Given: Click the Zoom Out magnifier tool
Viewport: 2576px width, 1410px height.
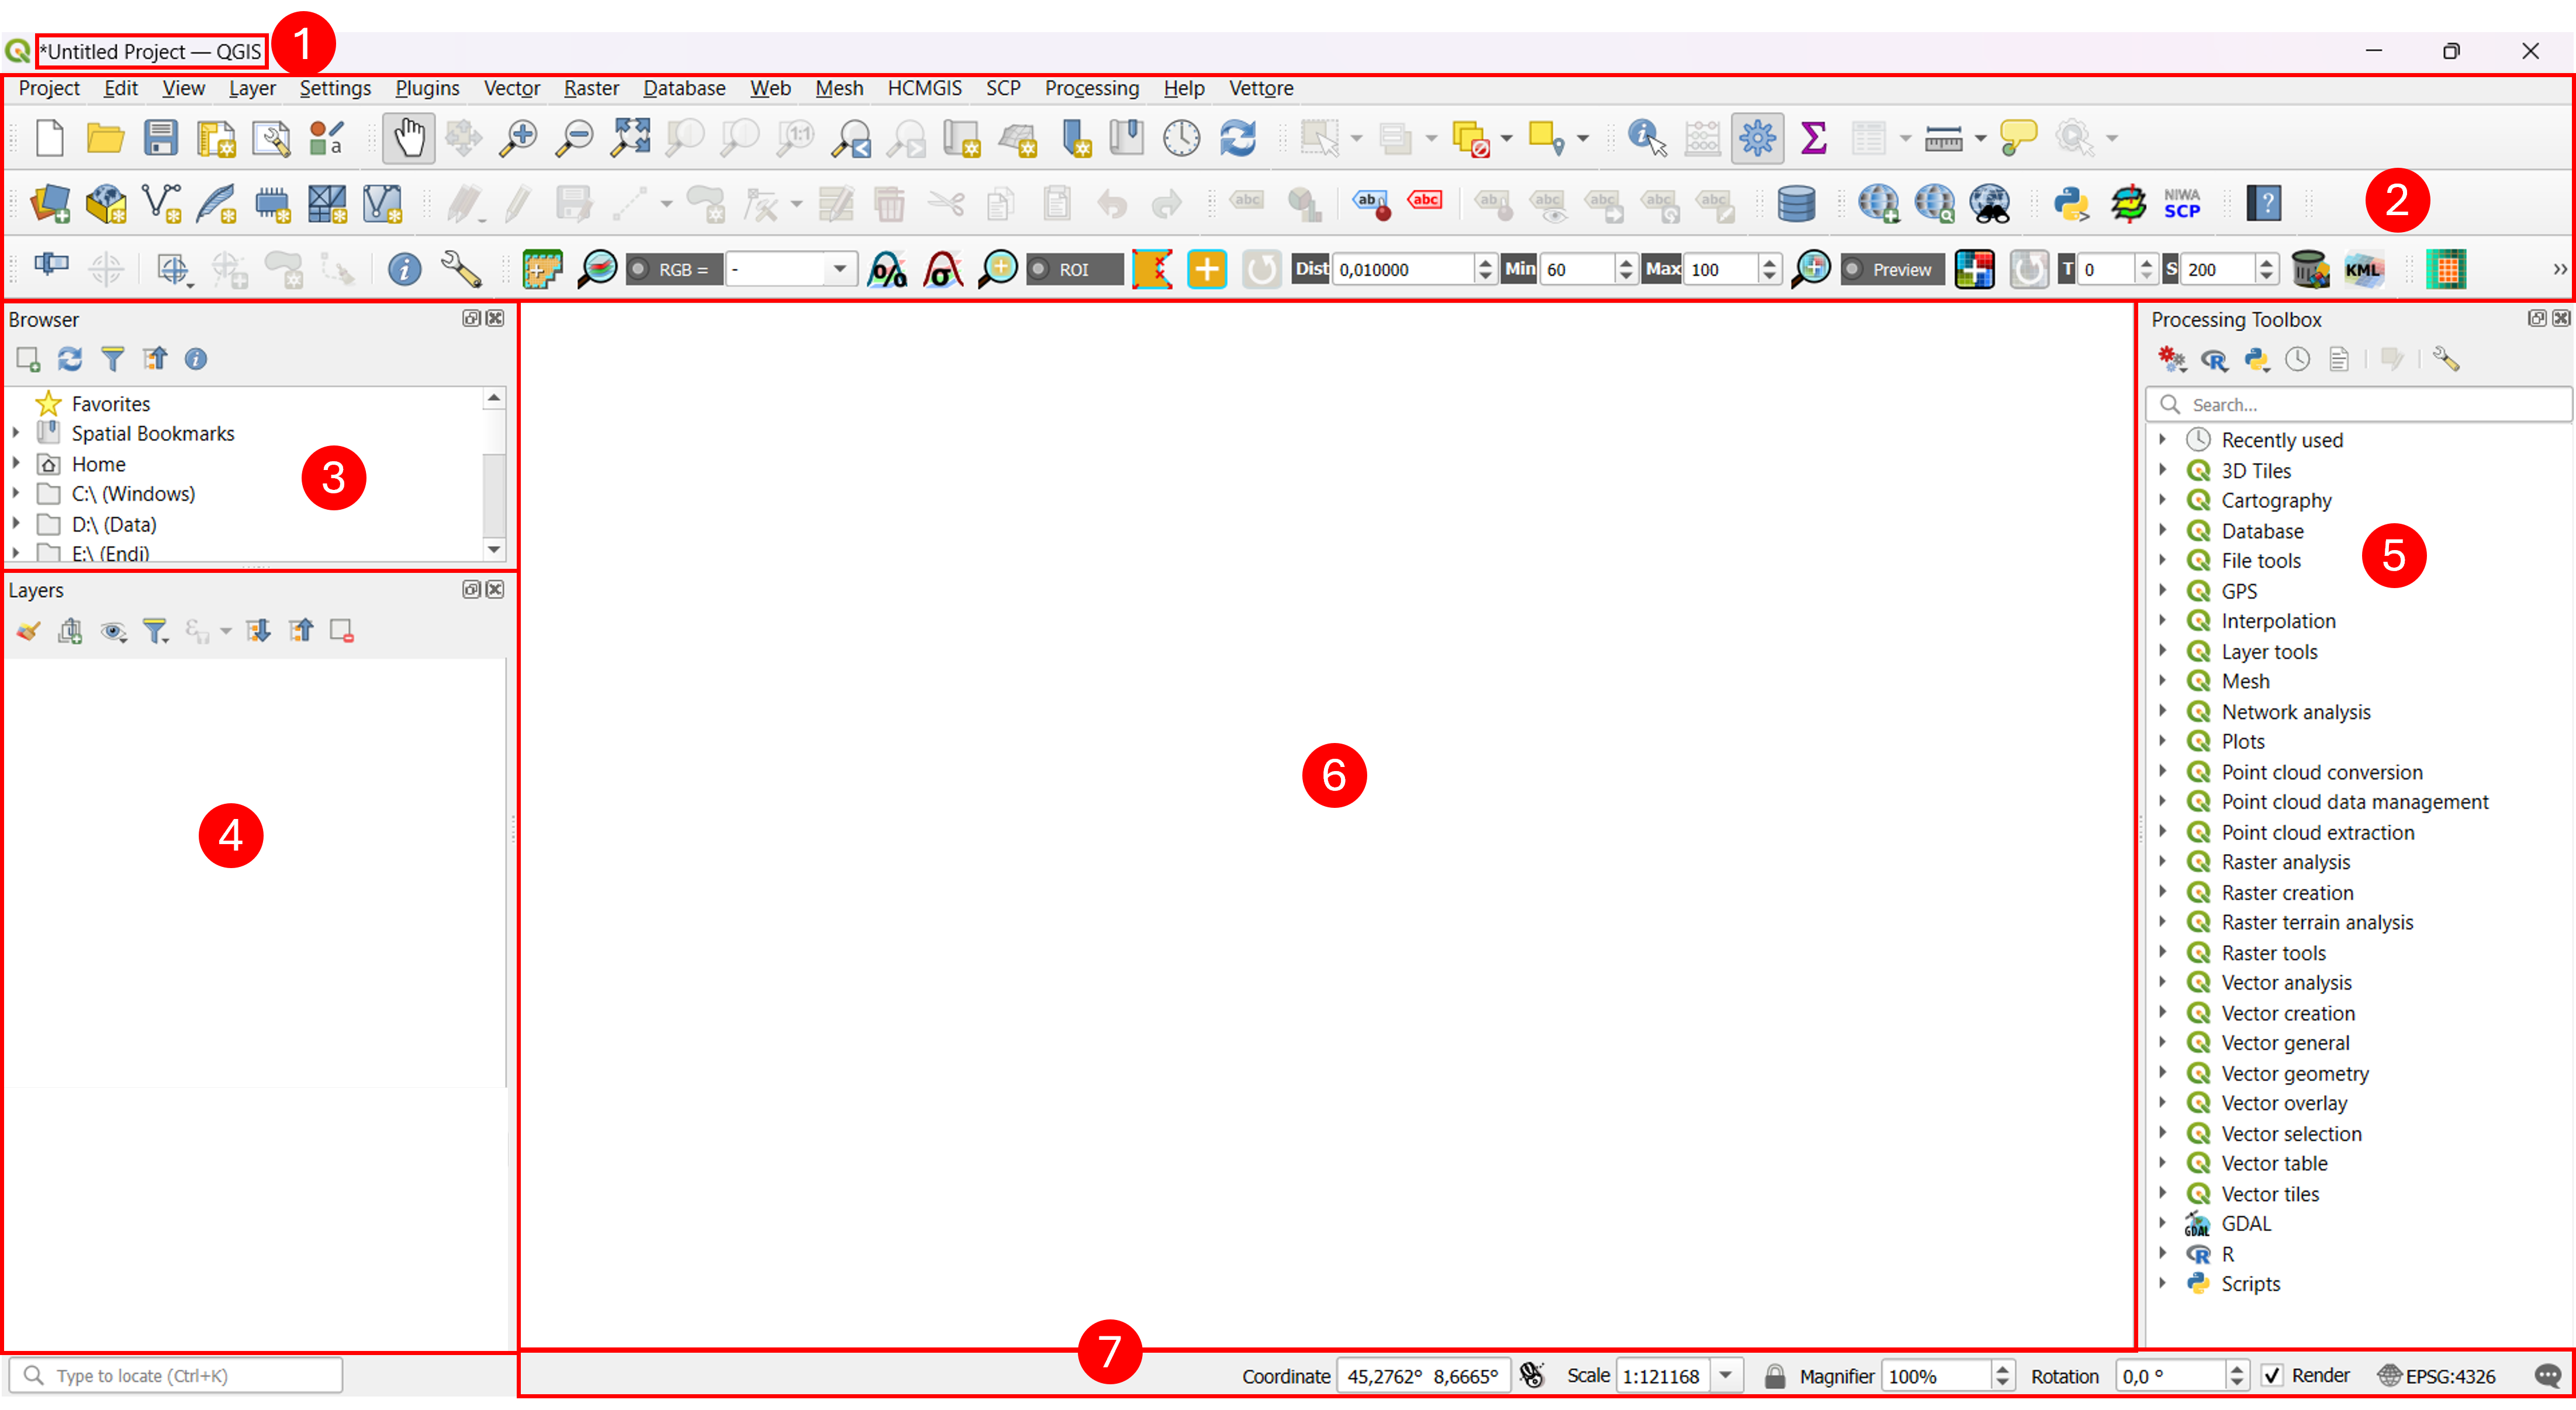Looking at the screenshot, I should click(574, 138).
